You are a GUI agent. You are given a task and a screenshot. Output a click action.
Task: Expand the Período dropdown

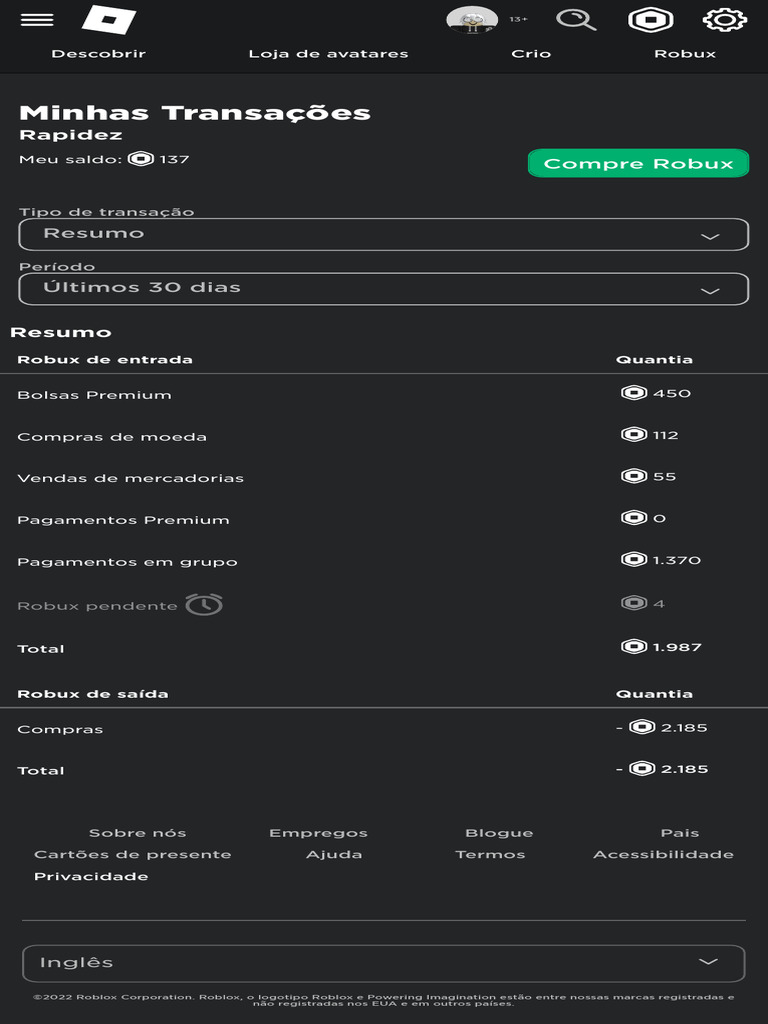point(384,288)
